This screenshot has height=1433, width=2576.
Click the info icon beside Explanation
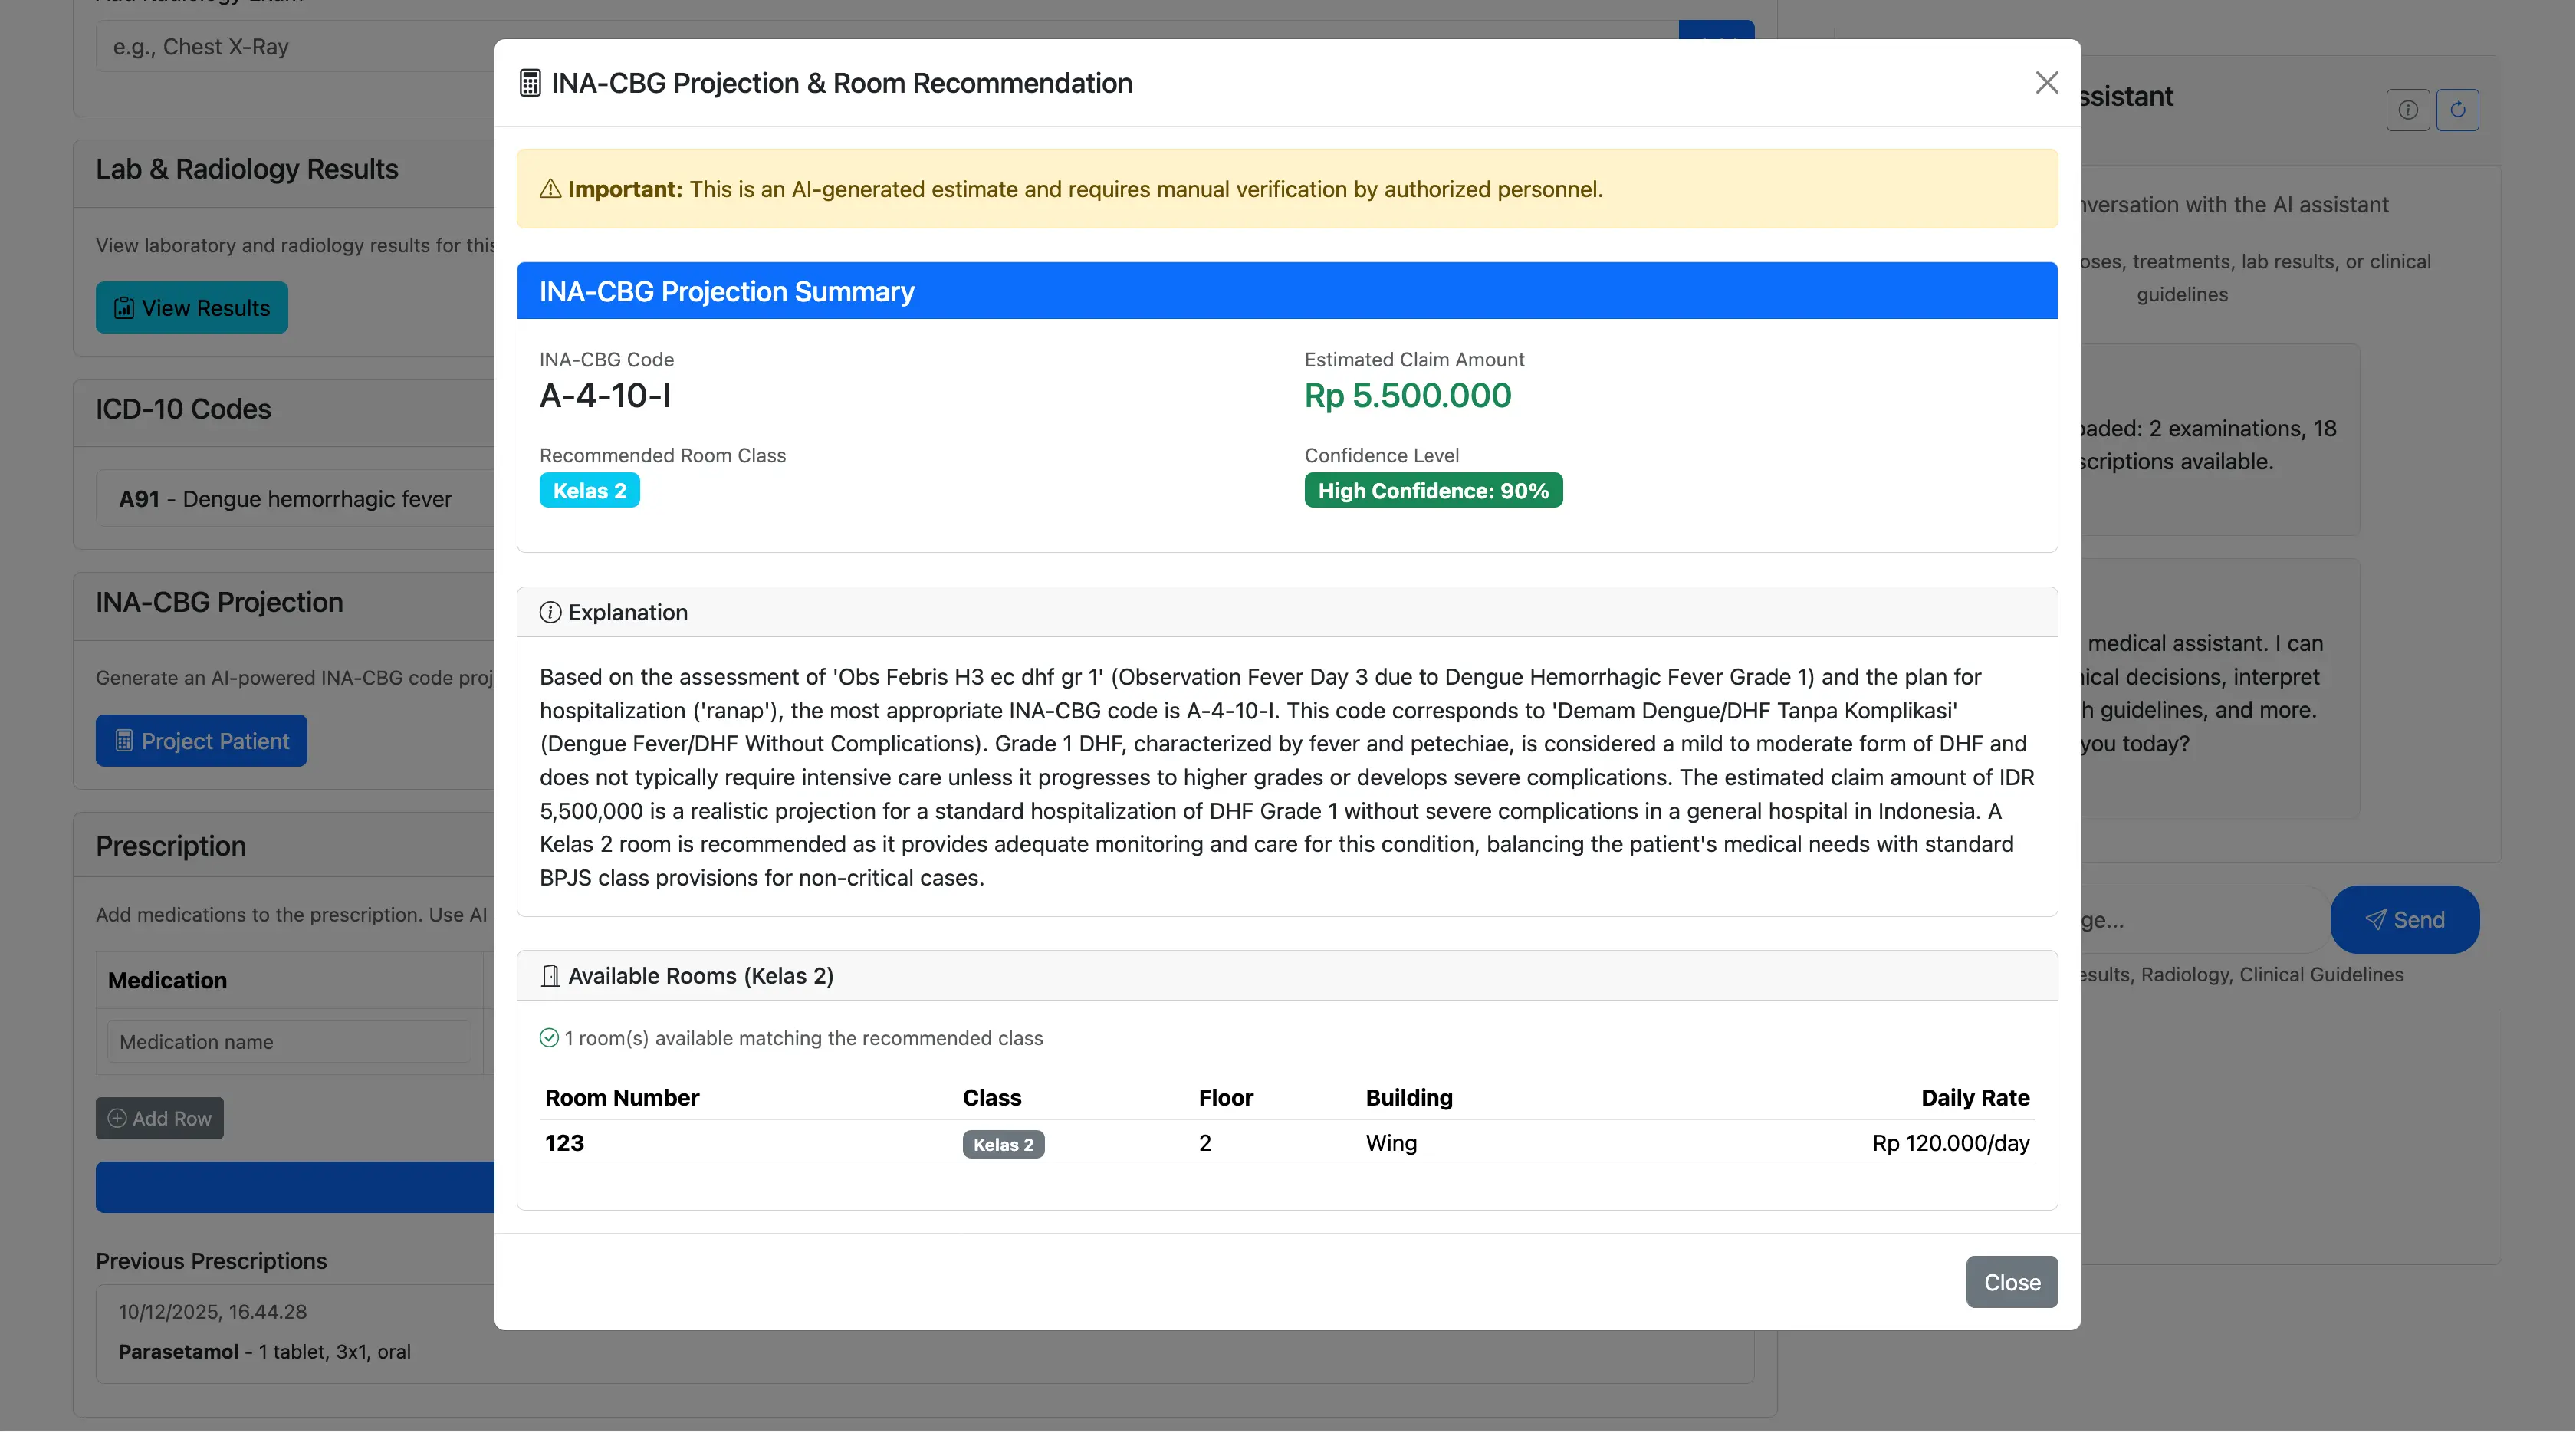(550, 612)
